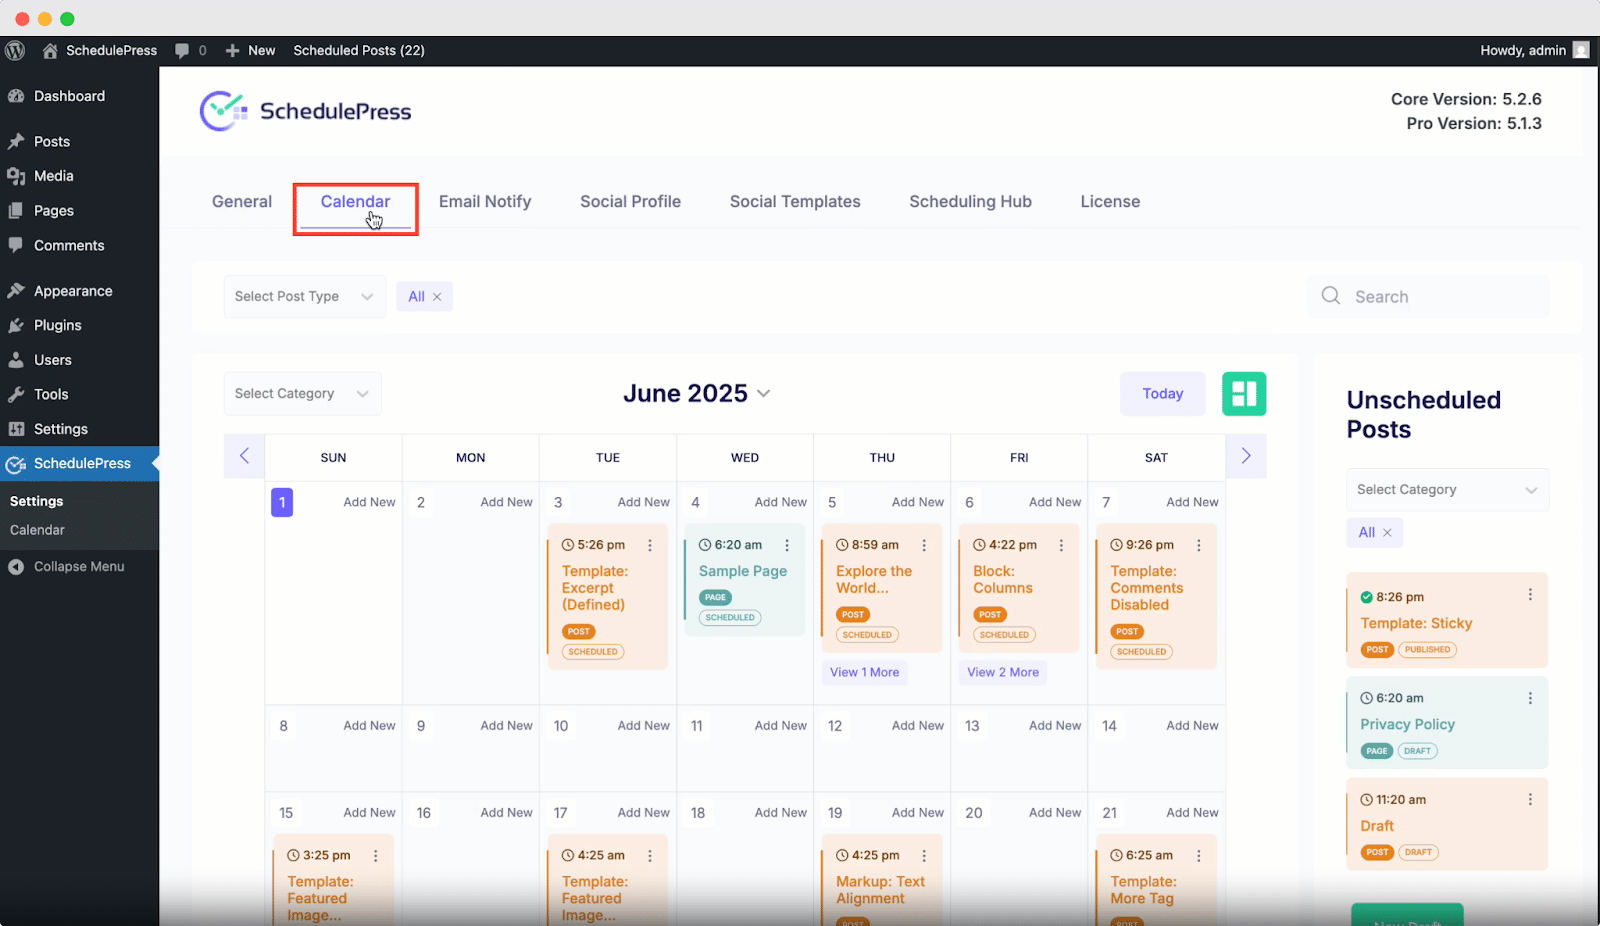
Task: Switch to the Social Templates tab
Action: coord(795,201)
